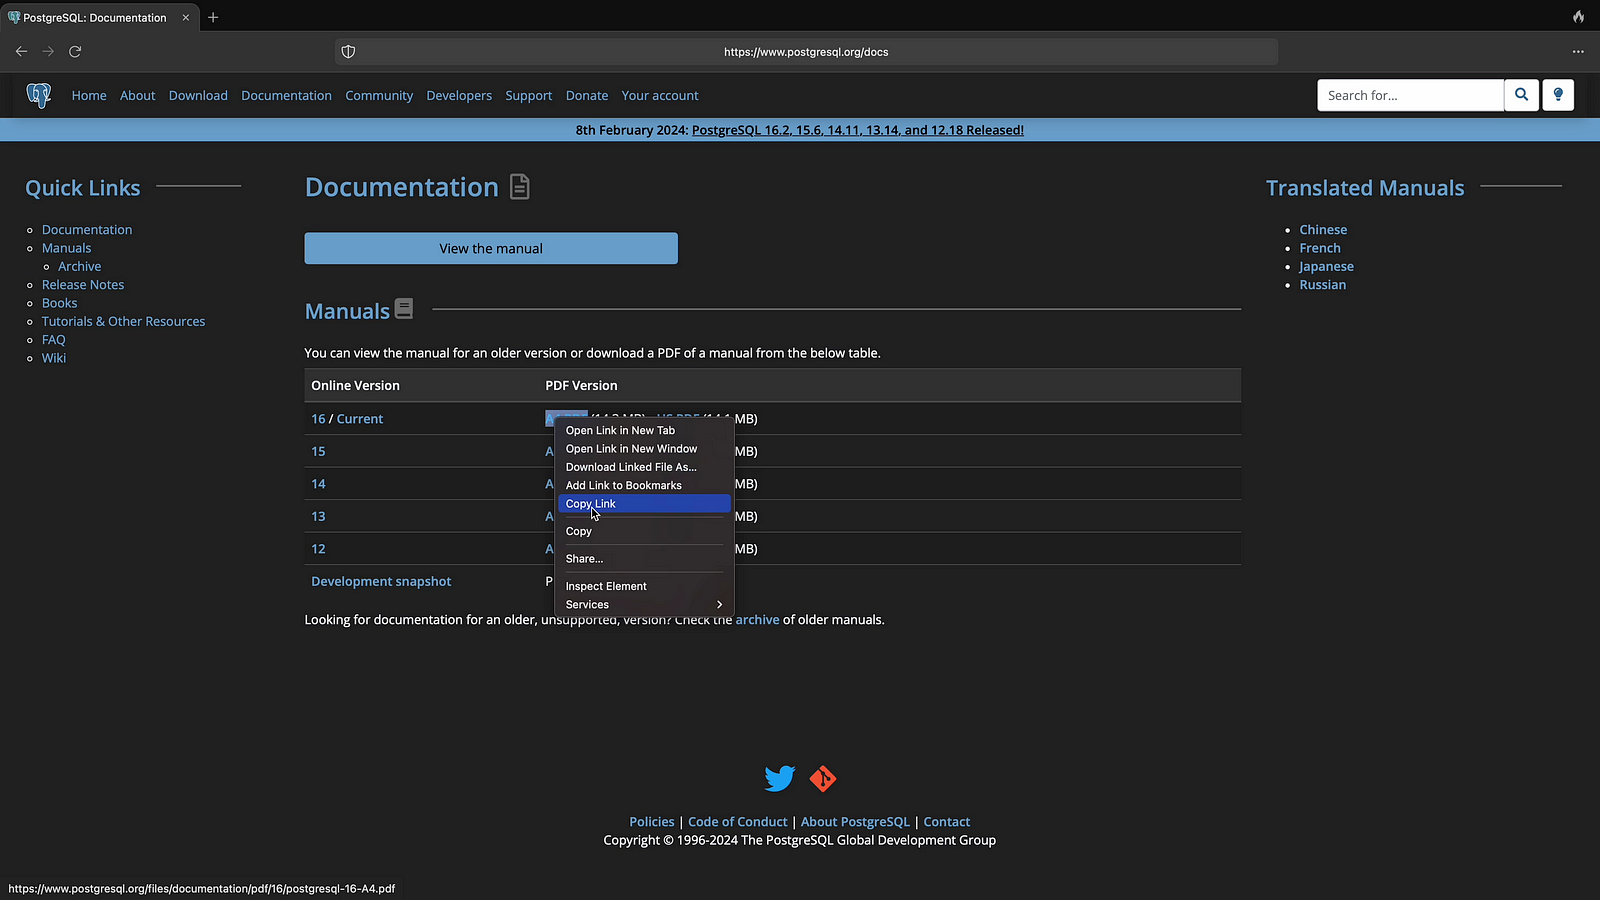Open the Release Notes quick link
Image resolution: width=1600 pixels, height=900 pixels.
coord(83,285)
